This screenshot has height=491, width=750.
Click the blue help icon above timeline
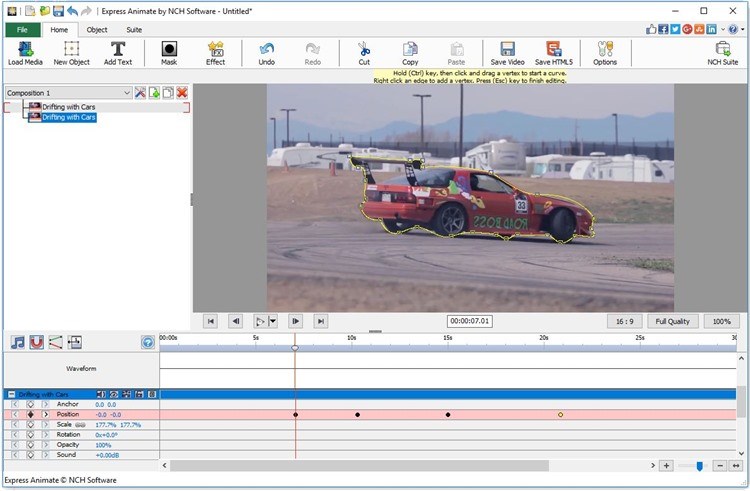tap(148, 342)
